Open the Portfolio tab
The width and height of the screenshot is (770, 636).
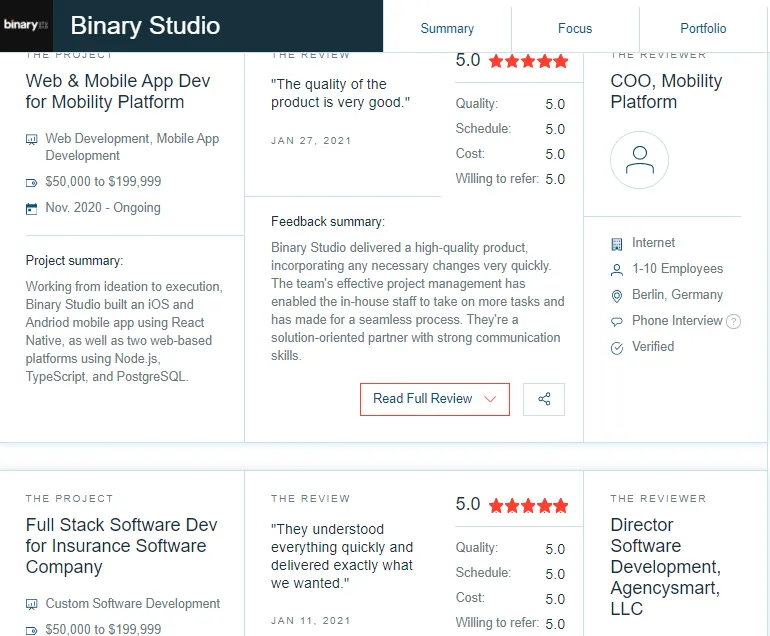703,28
